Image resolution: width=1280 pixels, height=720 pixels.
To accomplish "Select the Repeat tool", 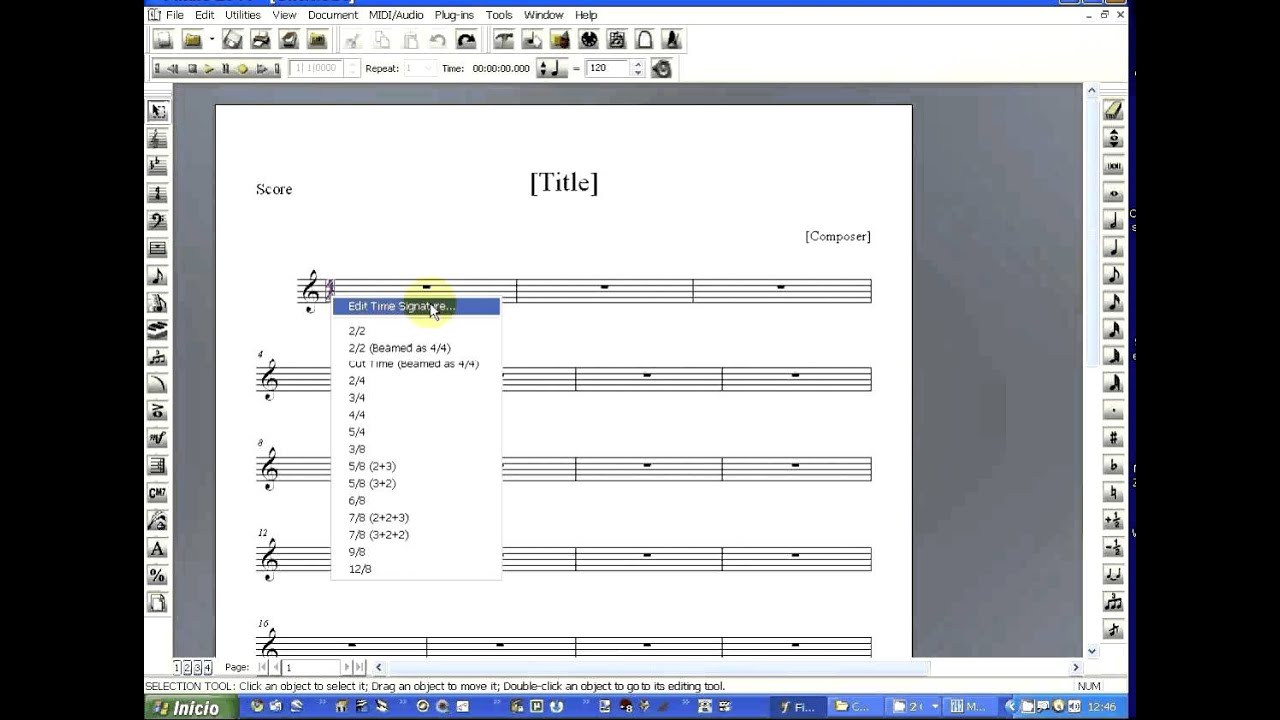I will [x=157, y=466].
